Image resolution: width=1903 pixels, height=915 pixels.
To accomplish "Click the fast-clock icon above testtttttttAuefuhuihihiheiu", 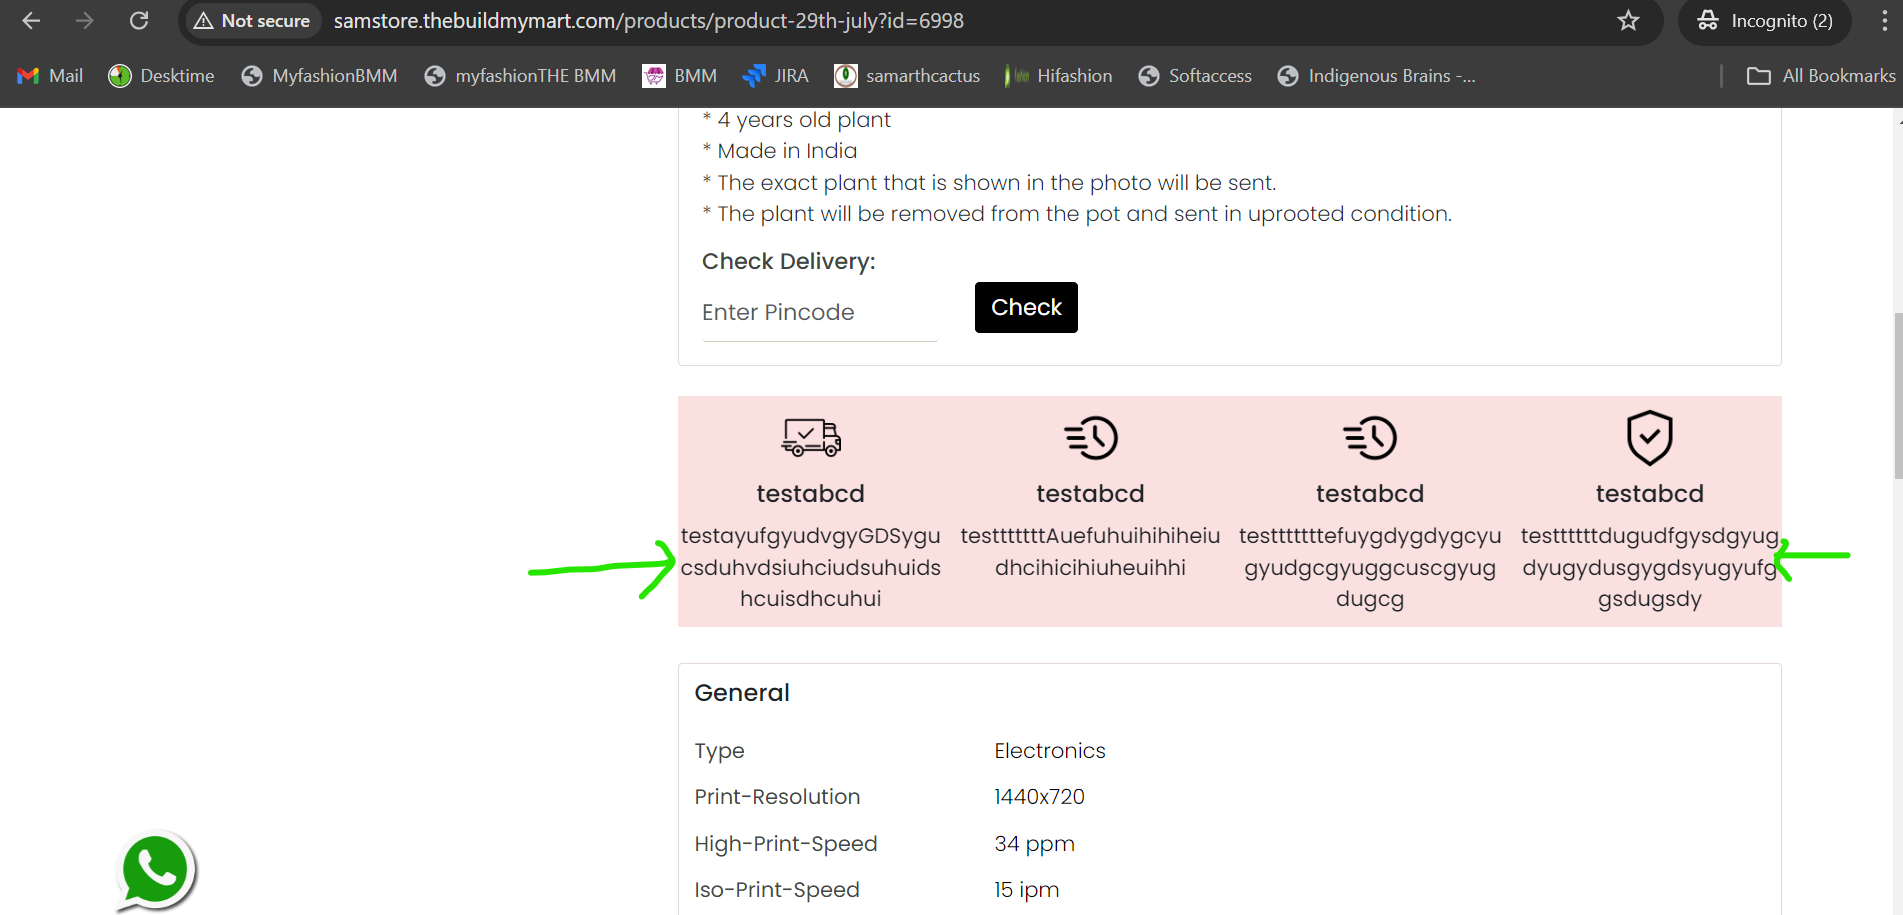I will (x=1091, y=438).
